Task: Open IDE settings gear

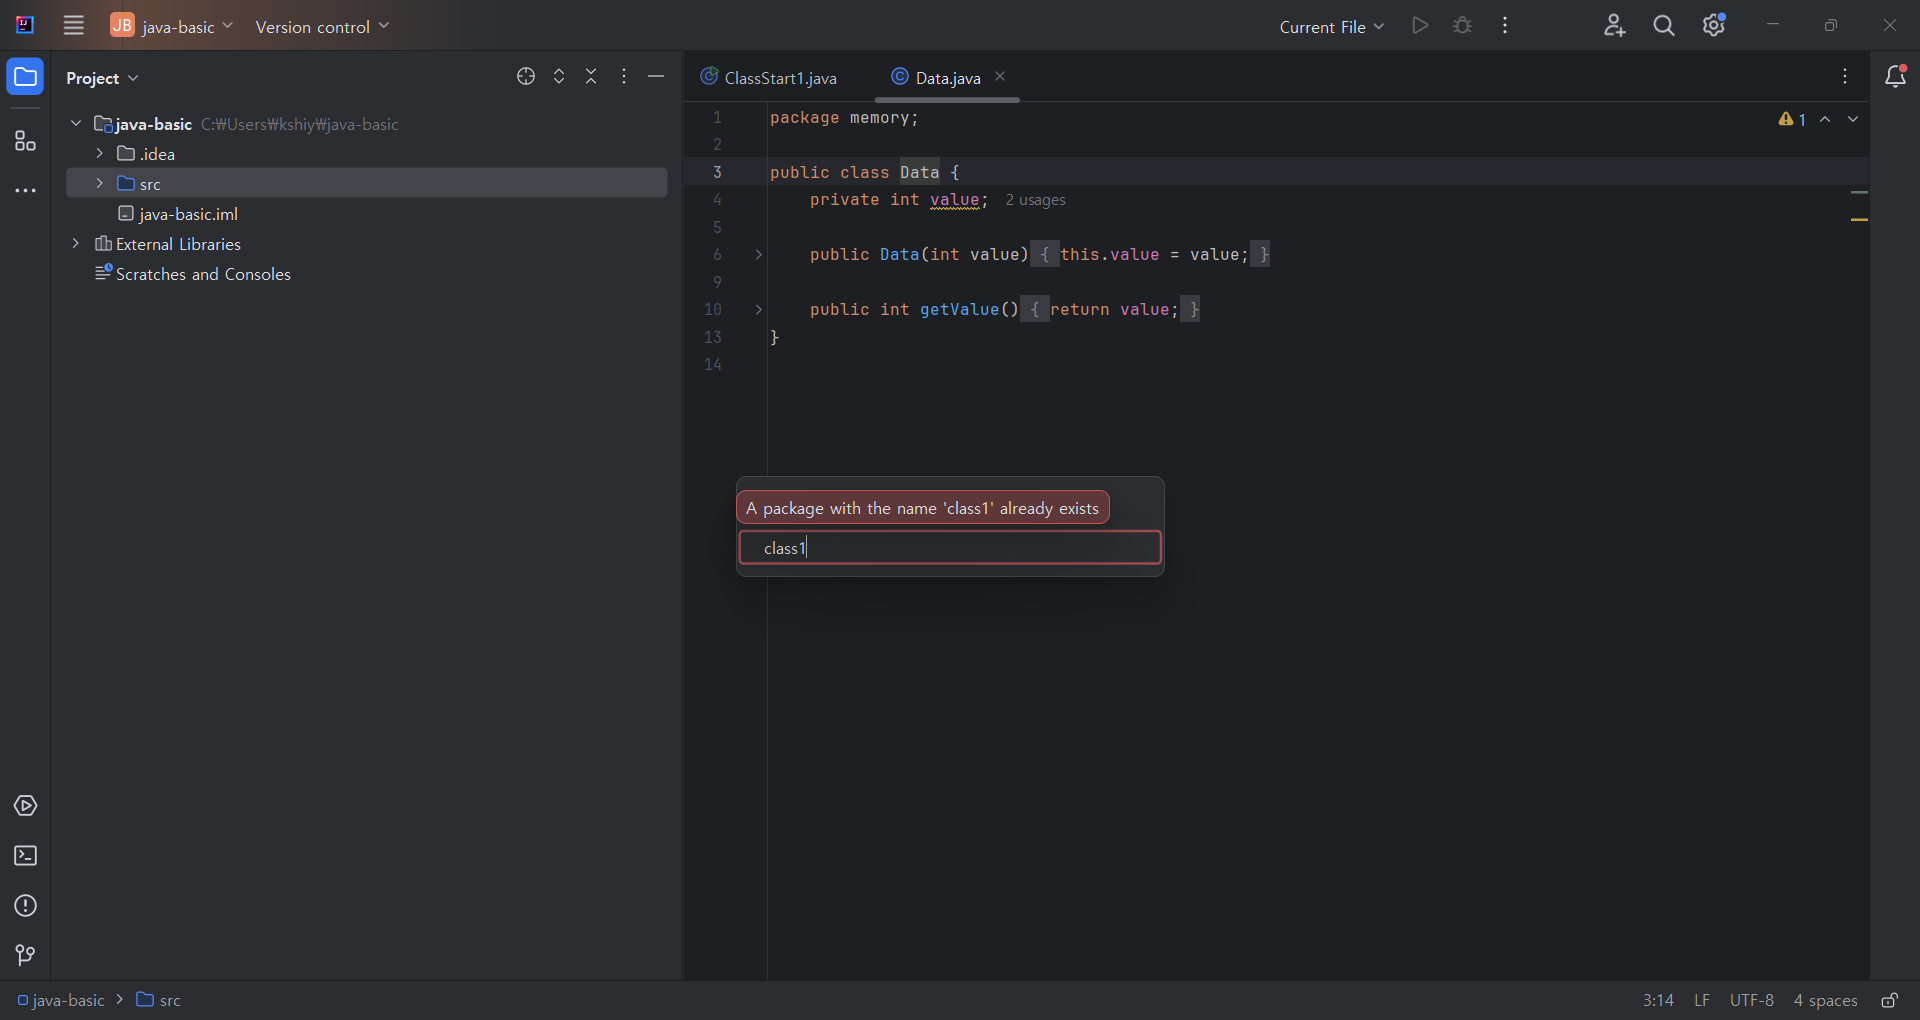Action: coord(1714,26)
